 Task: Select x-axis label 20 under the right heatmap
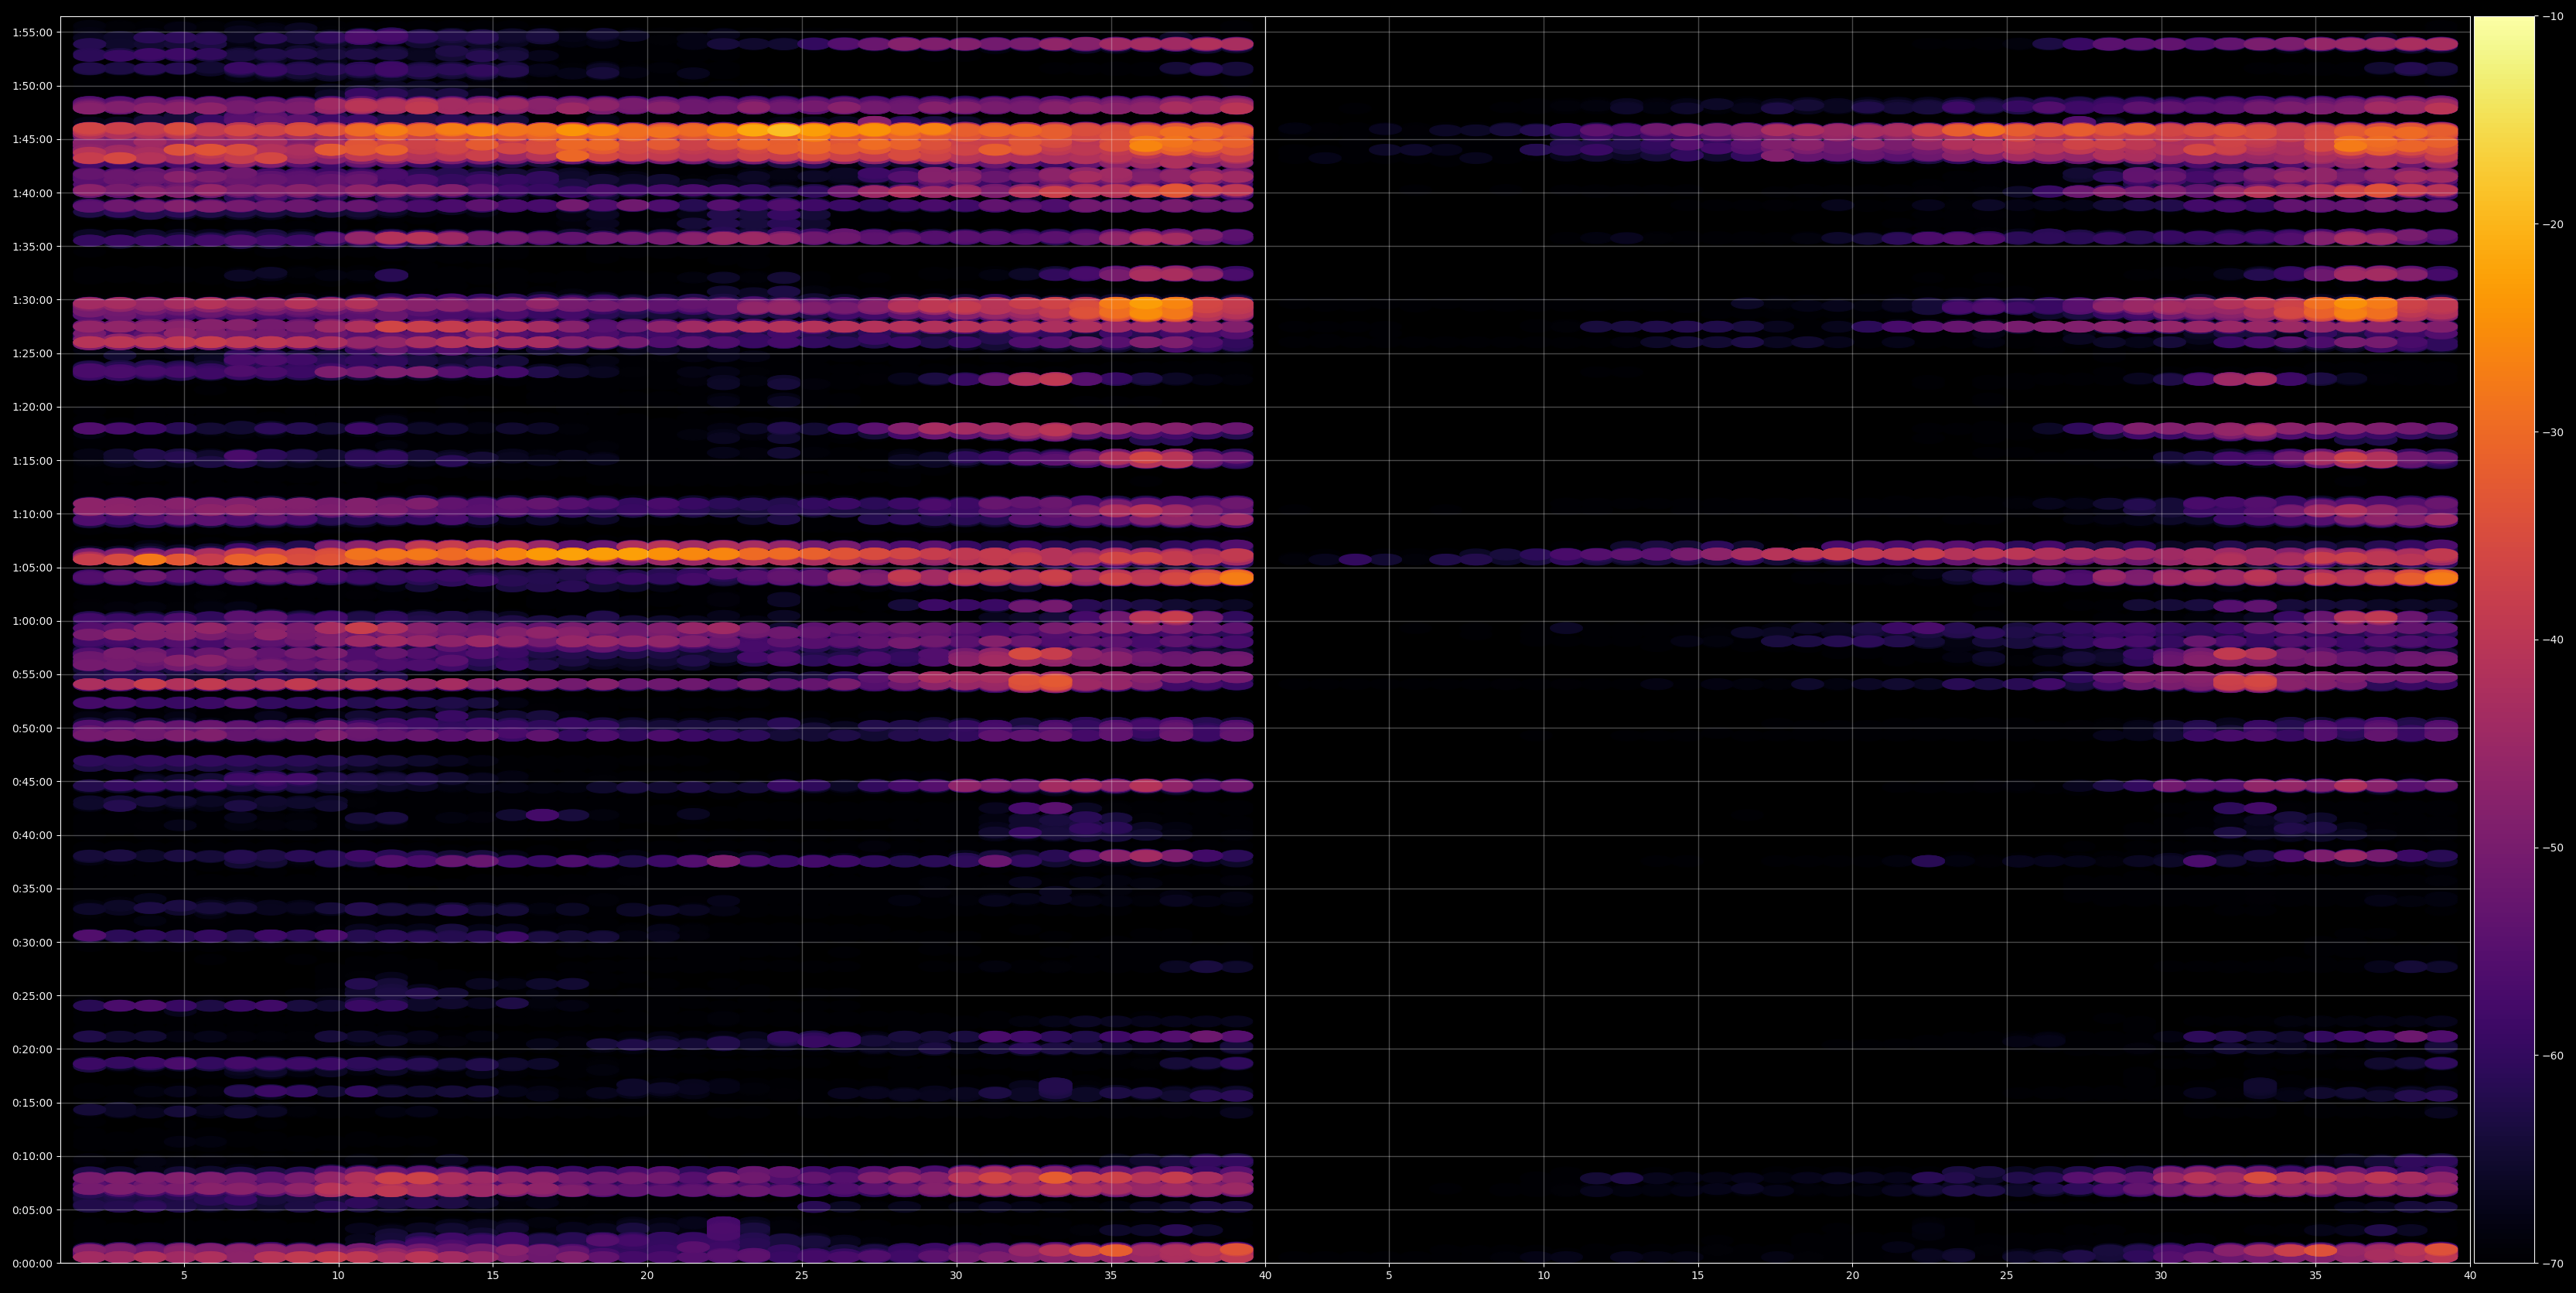point(1853,1276)
